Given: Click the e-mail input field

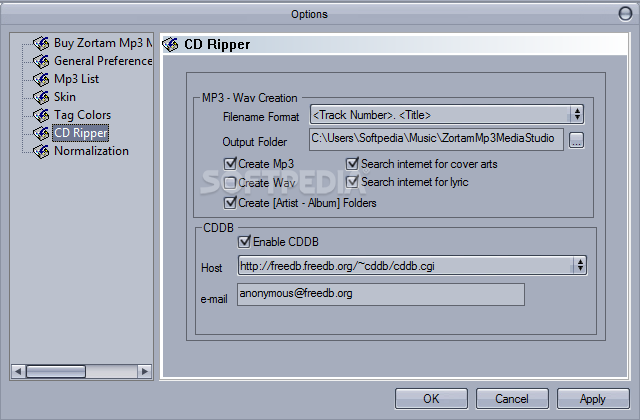Looking at the screenshot, I should 381,294.
